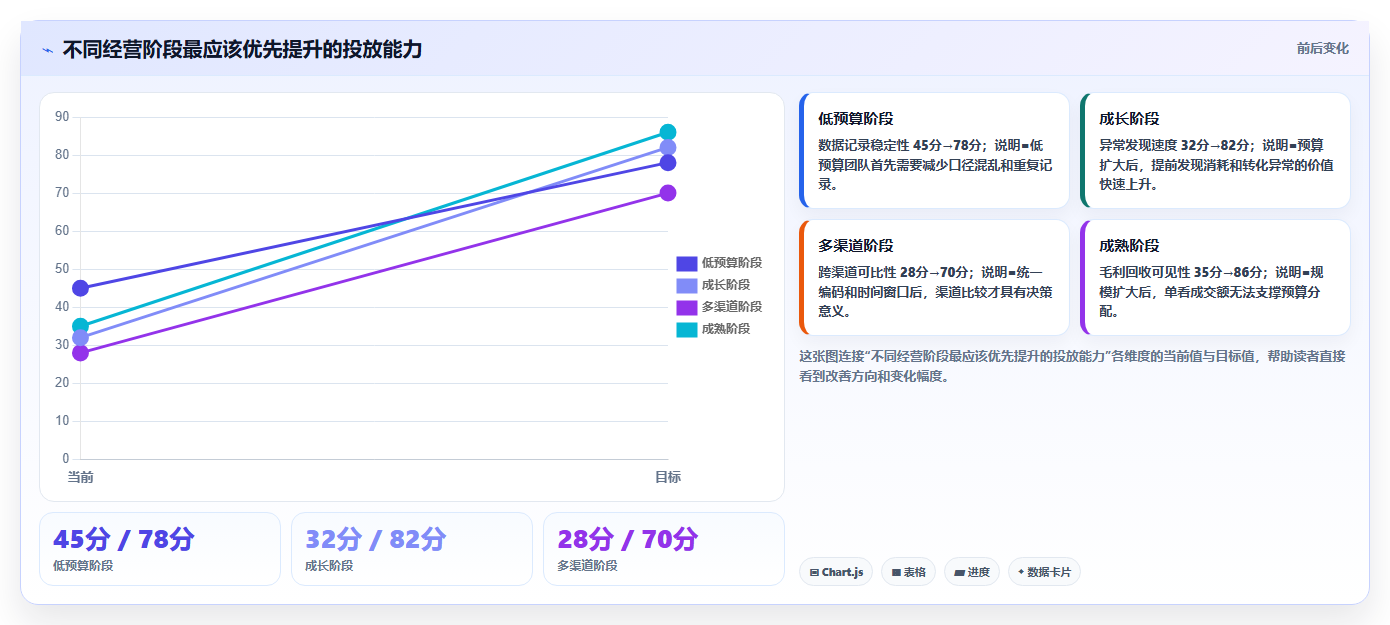The image size is (1390, 625).
Task: Click the chart title 不同经营阶段最应该优先提升的投放能力
Action: pyautogui.click(x=242, y=49)
